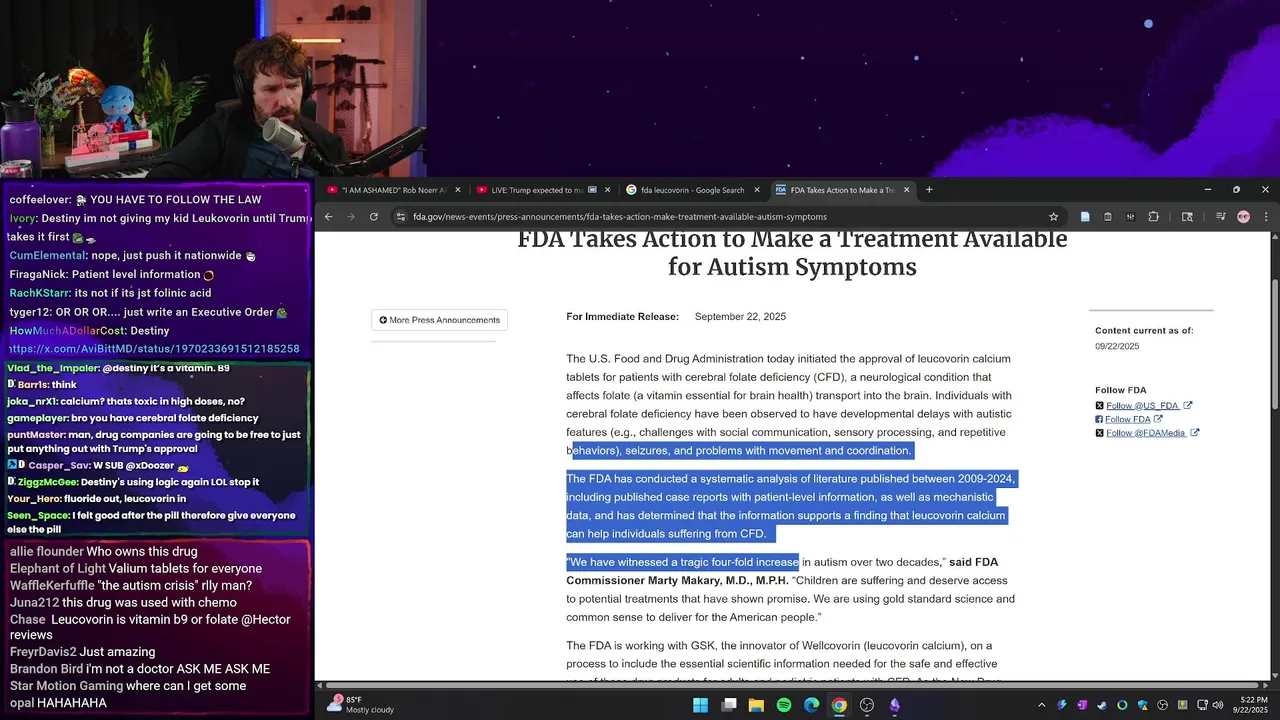Open Follow FDA Facebook link
The image size is (1280, 720).
pyautogui.click(x=1128, y=419)
